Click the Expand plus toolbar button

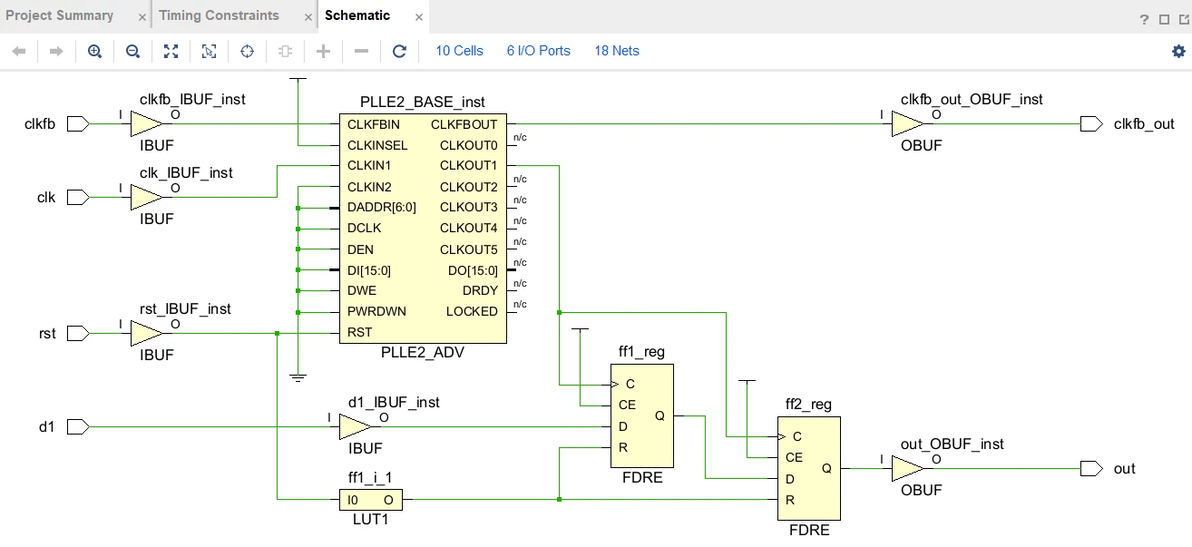click(323, 51)
